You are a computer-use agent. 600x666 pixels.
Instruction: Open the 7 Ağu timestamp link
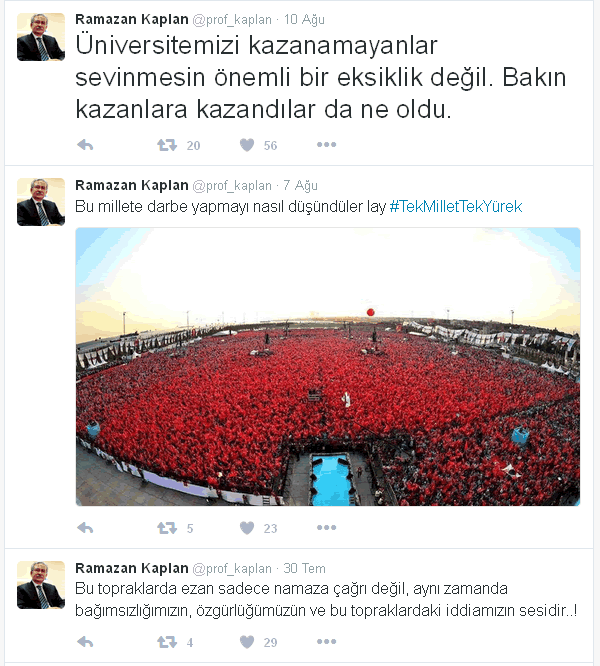tap(301, 186)
